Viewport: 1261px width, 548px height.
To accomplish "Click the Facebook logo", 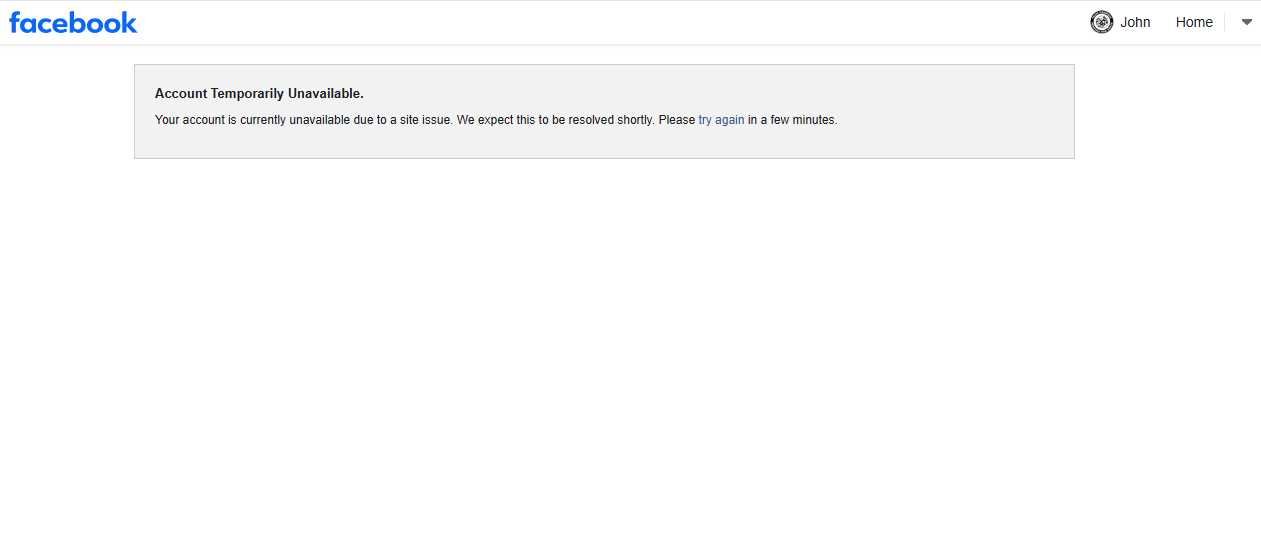I will [x=73, y=23].
